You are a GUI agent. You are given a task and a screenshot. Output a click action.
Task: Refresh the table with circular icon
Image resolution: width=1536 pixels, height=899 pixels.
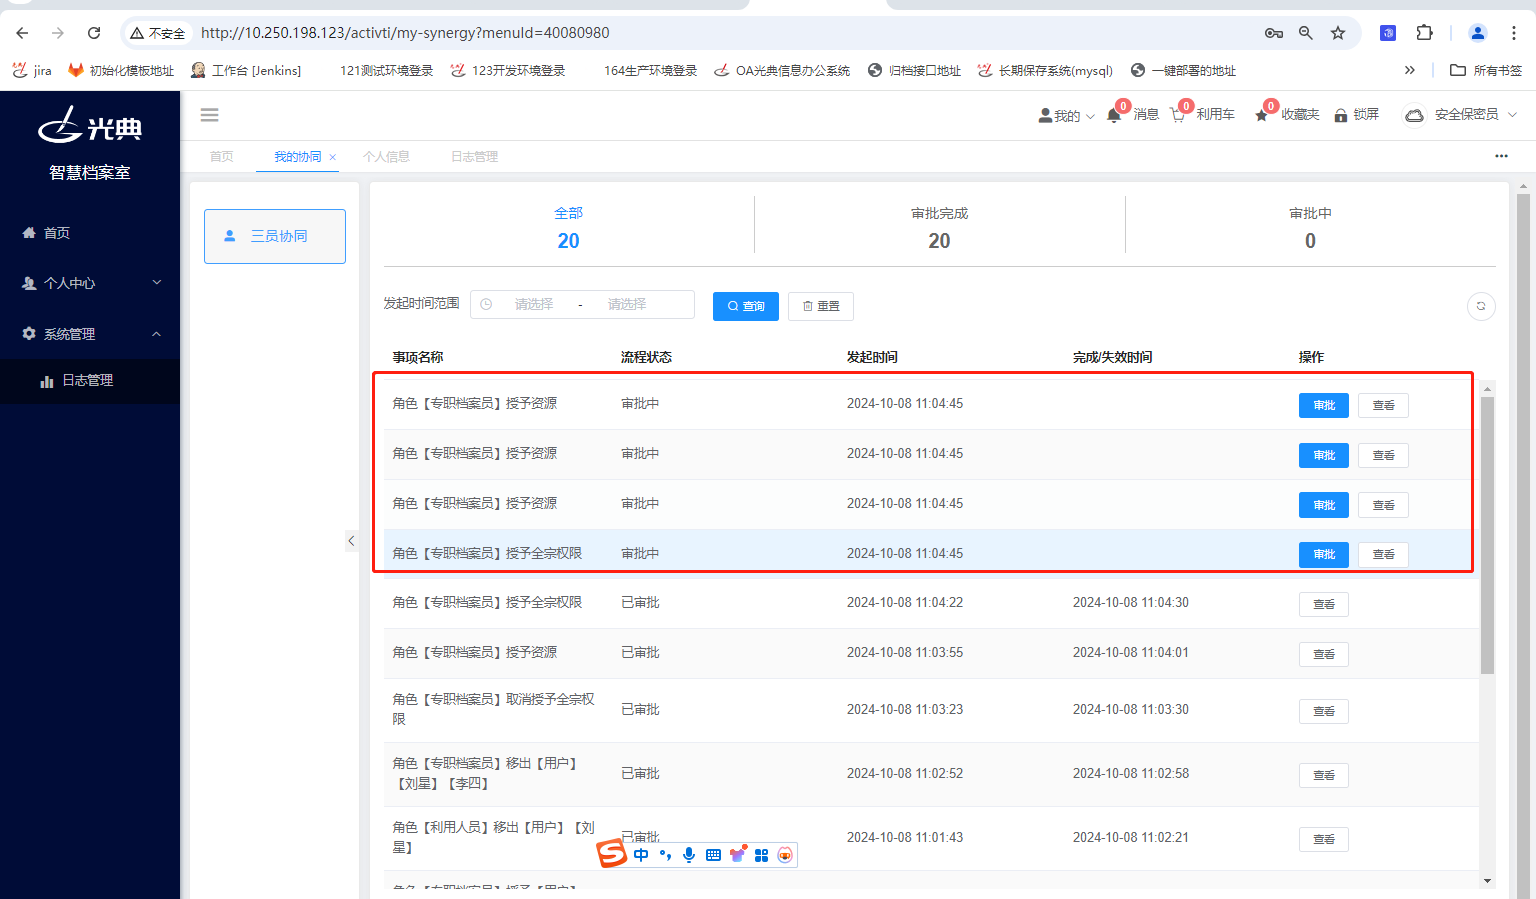[x=1481, y=306]
